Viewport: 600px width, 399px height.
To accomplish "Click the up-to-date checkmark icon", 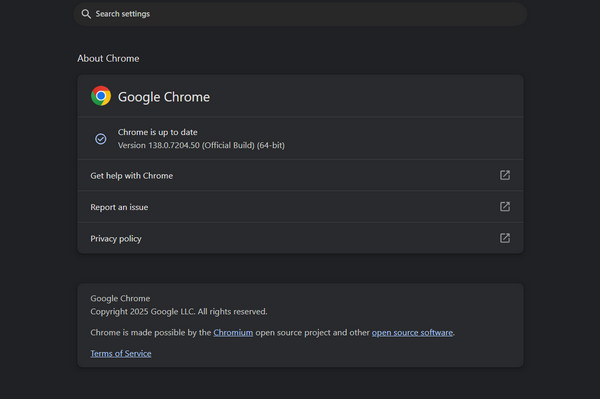I will [x=101, y=138].
